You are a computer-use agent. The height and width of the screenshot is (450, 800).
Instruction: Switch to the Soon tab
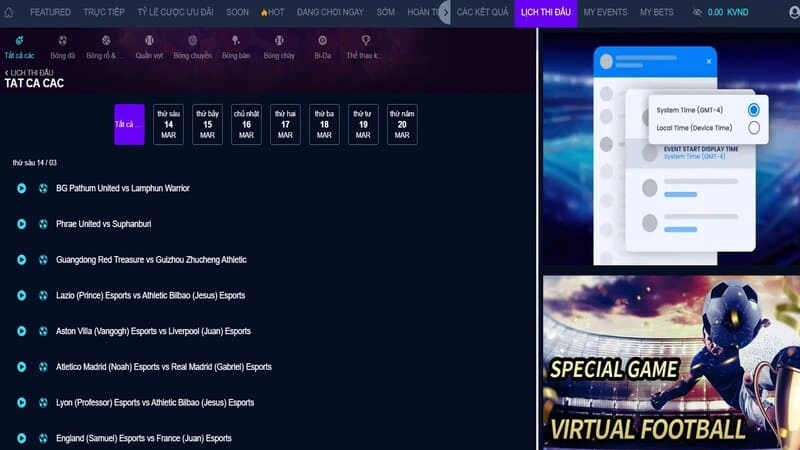pos(237,12)
